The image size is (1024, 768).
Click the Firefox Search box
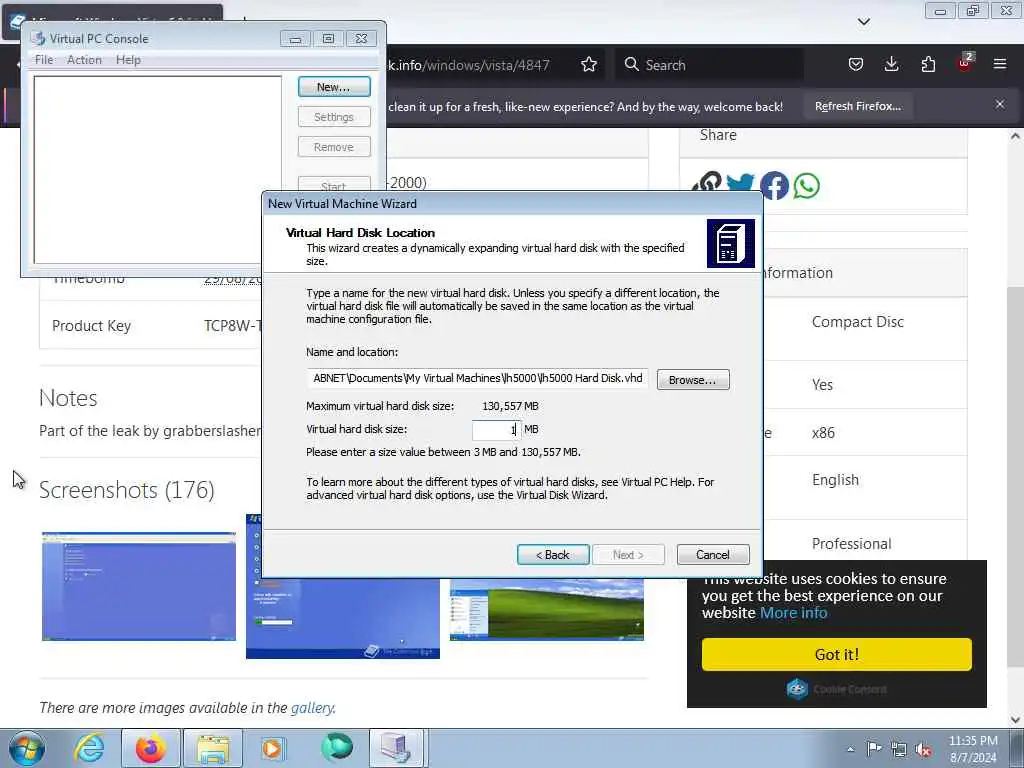point(710,65)
